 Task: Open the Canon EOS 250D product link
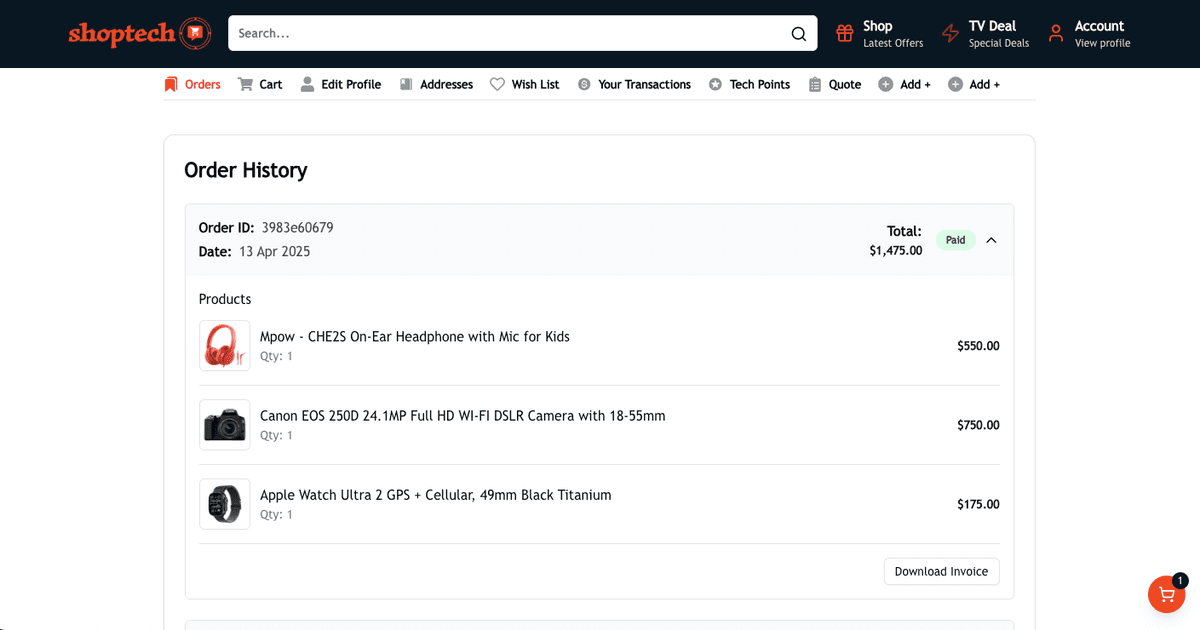click(463, 416)
